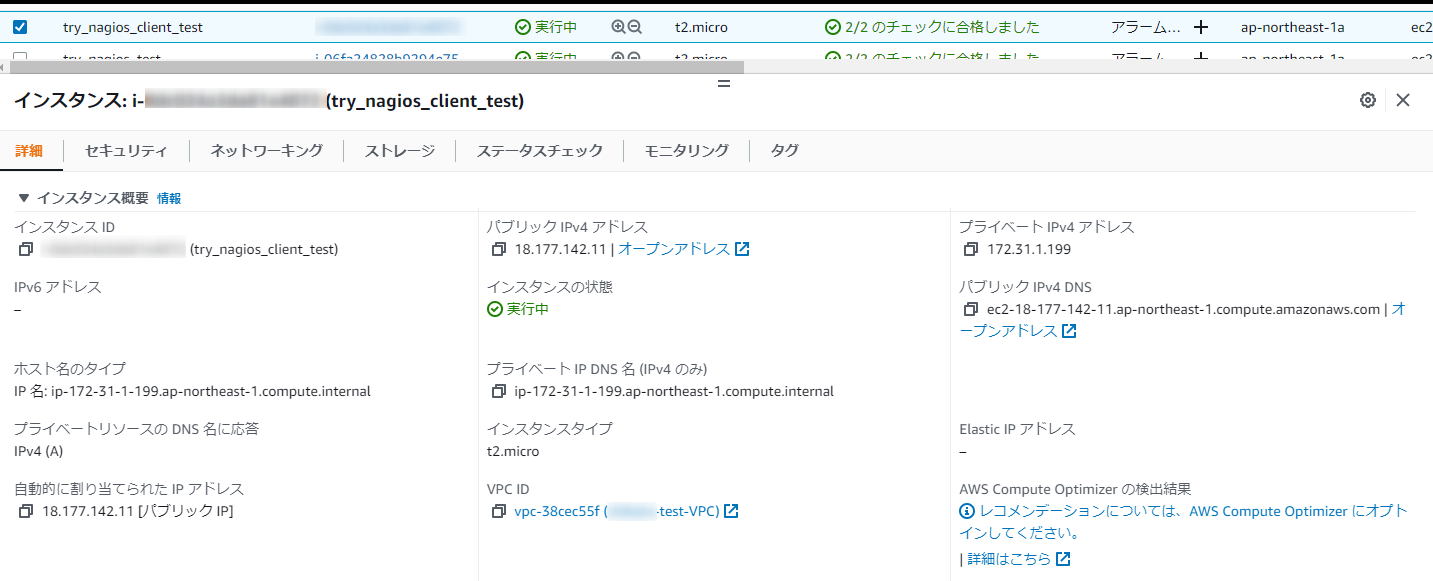Click the host name IP 名 value
1433x581 pixels.
pyautogui.click(x=192, y=391)
